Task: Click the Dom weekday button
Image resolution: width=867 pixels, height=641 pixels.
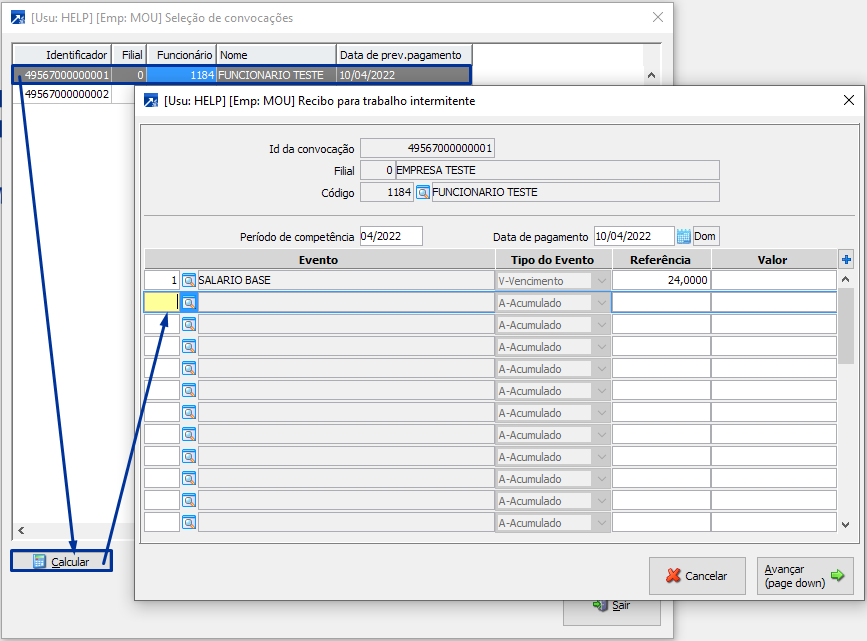Action: pyautogui.click(x=705, y=236)
